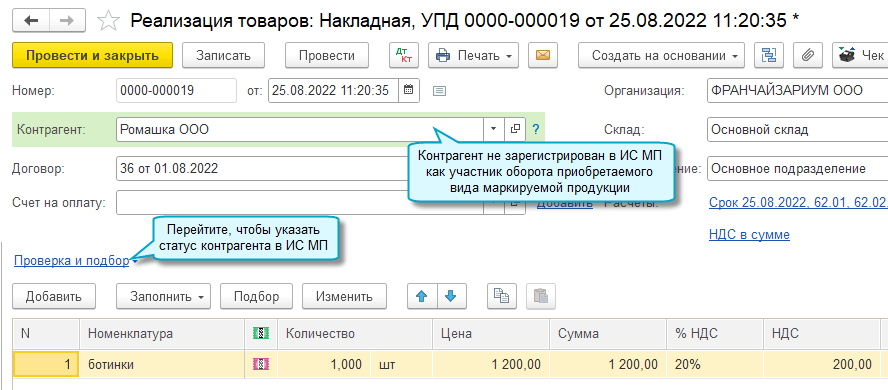
Task: Open document structure icon in toolbar
Action: [x=770, y=55]
